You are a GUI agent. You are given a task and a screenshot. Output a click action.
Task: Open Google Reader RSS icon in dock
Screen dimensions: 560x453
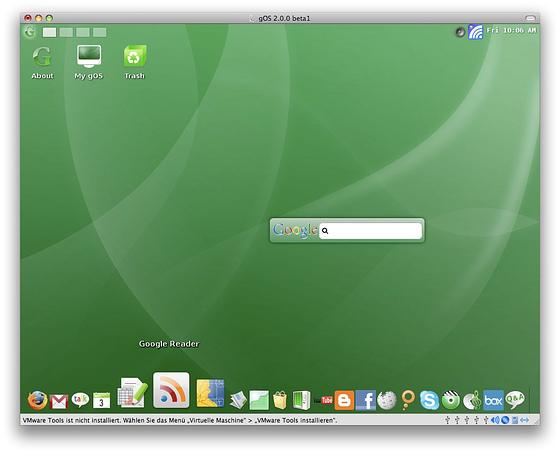[171, 390]
